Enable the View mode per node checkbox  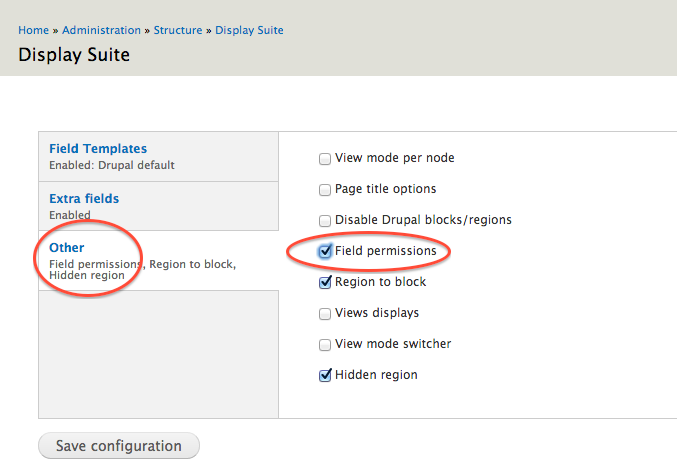pyautogui.click(x=325, y=158)
